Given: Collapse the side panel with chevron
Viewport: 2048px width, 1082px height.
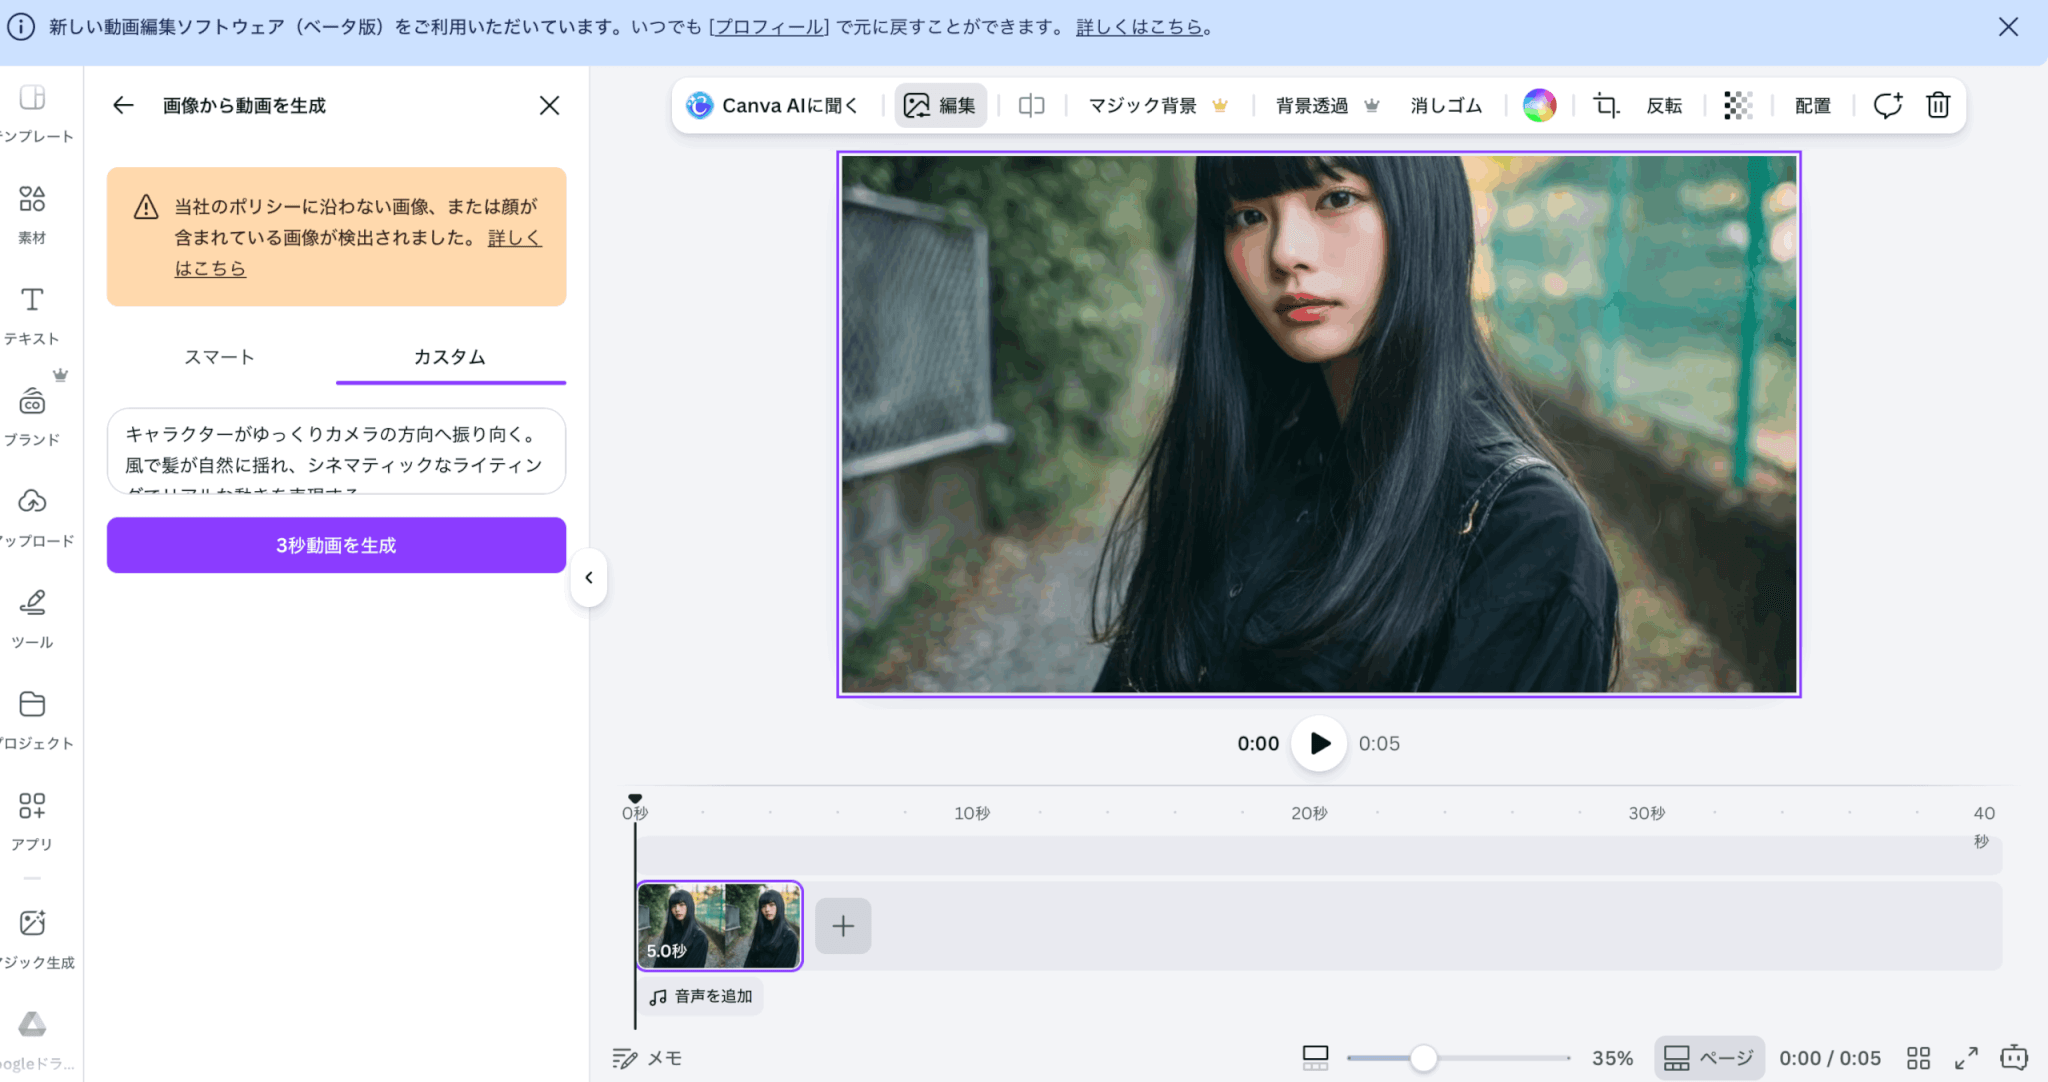Looking at the screenshot, I should 589,577.
